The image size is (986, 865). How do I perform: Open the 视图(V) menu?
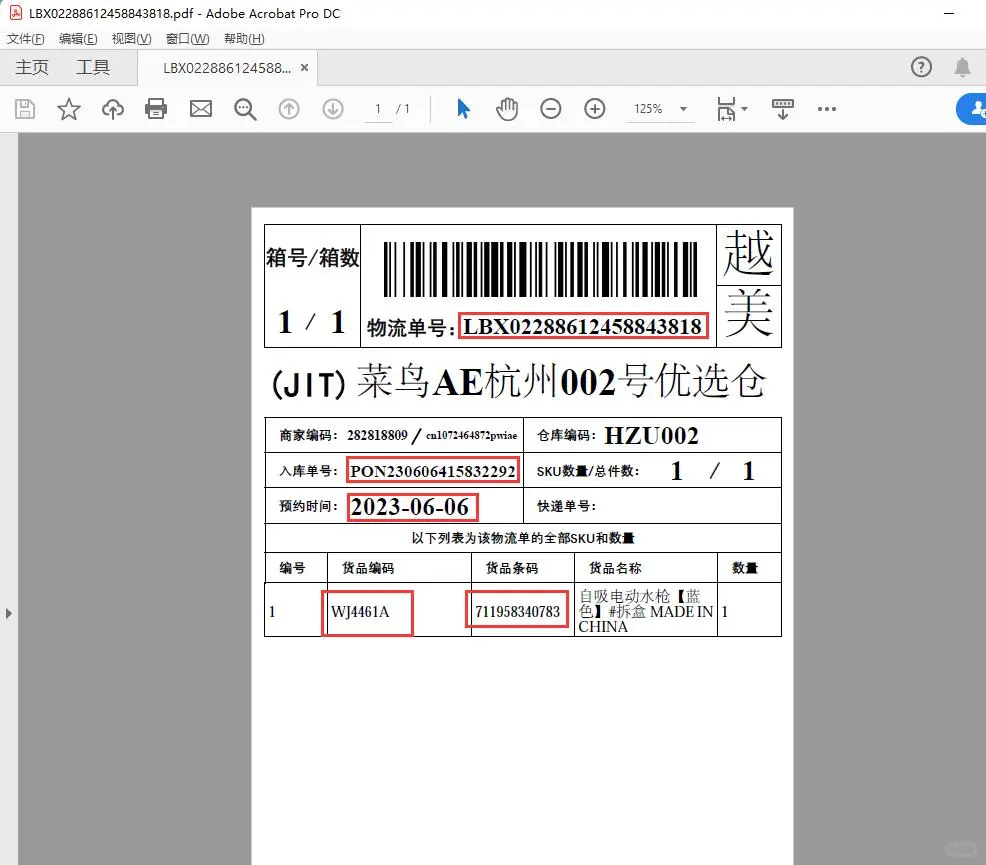point(131,39)
